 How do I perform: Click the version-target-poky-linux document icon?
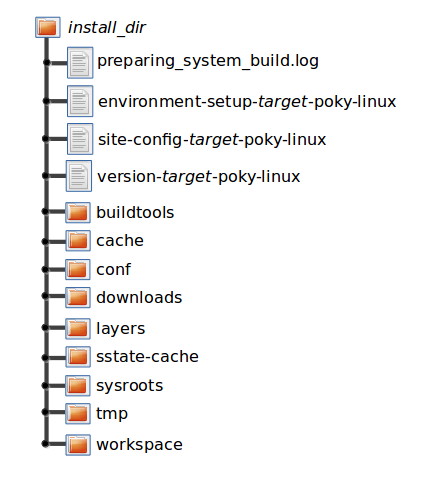pyautogui.click(x=79, y=176)
